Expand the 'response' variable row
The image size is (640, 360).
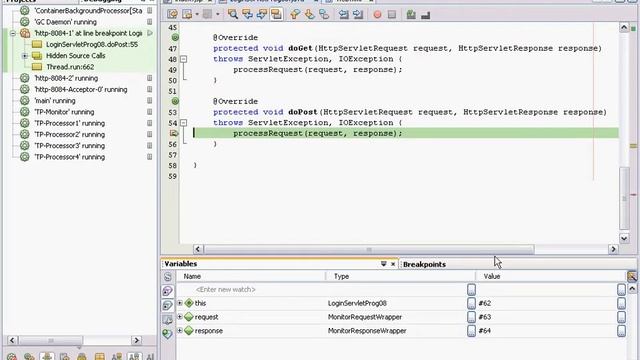coord(180,331)
